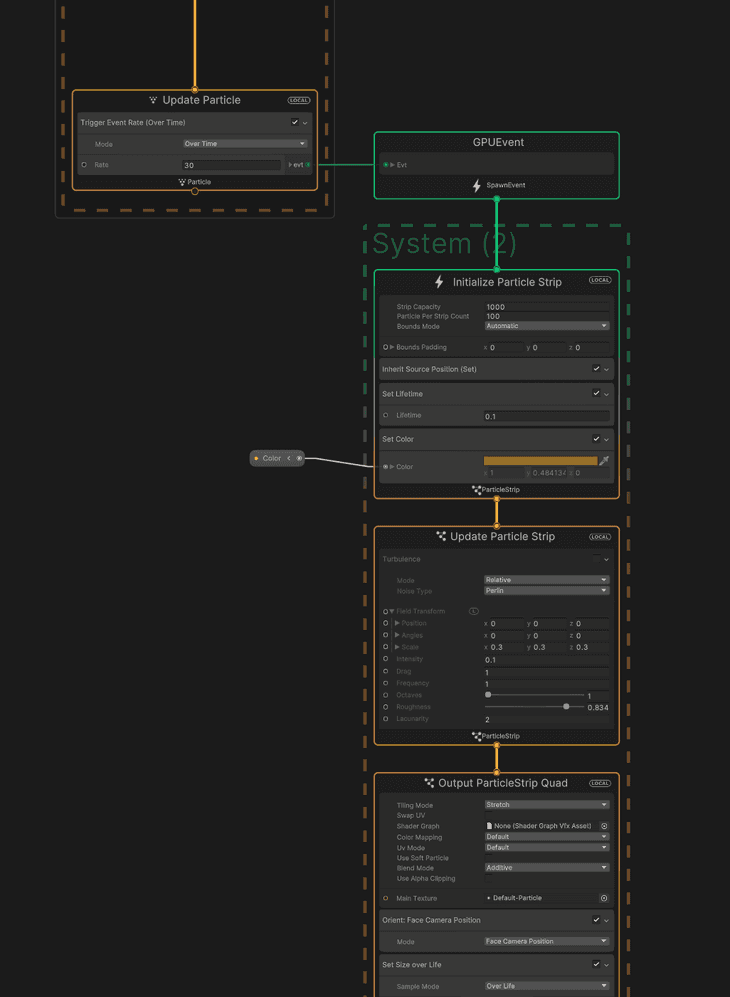This screenshot has height=997, width=730.
Task: Expand the Scale foldout under Field Transform
Action: point(397,647)
